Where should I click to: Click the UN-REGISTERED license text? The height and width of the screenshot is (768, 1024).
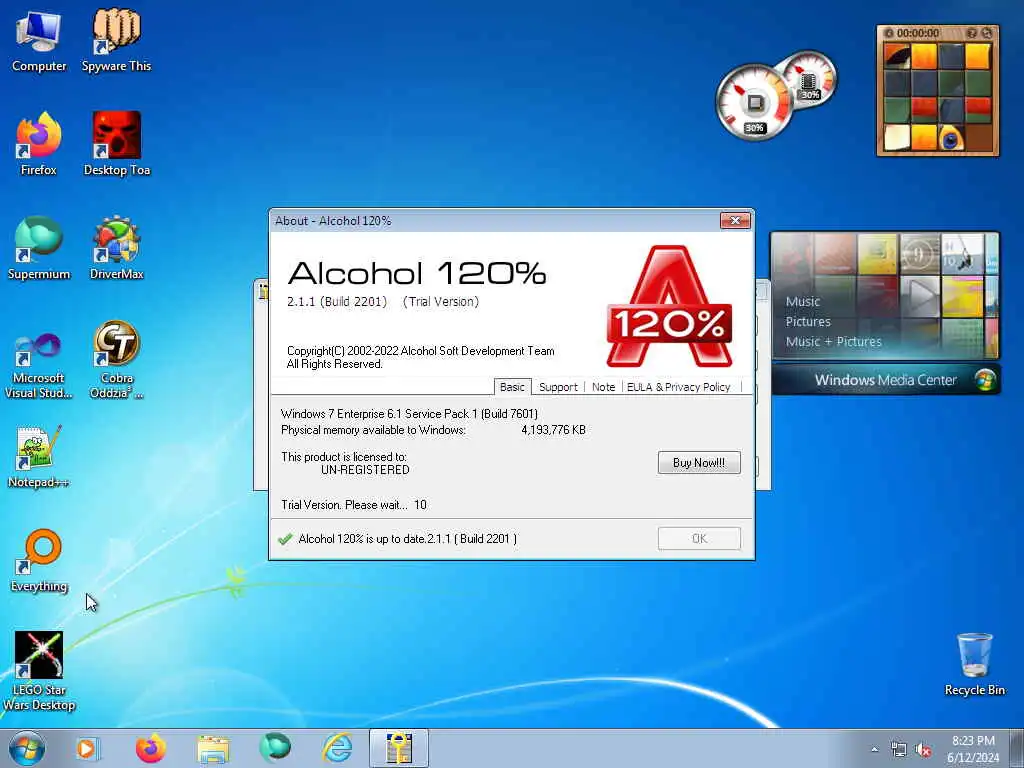[x=365, y=470]
